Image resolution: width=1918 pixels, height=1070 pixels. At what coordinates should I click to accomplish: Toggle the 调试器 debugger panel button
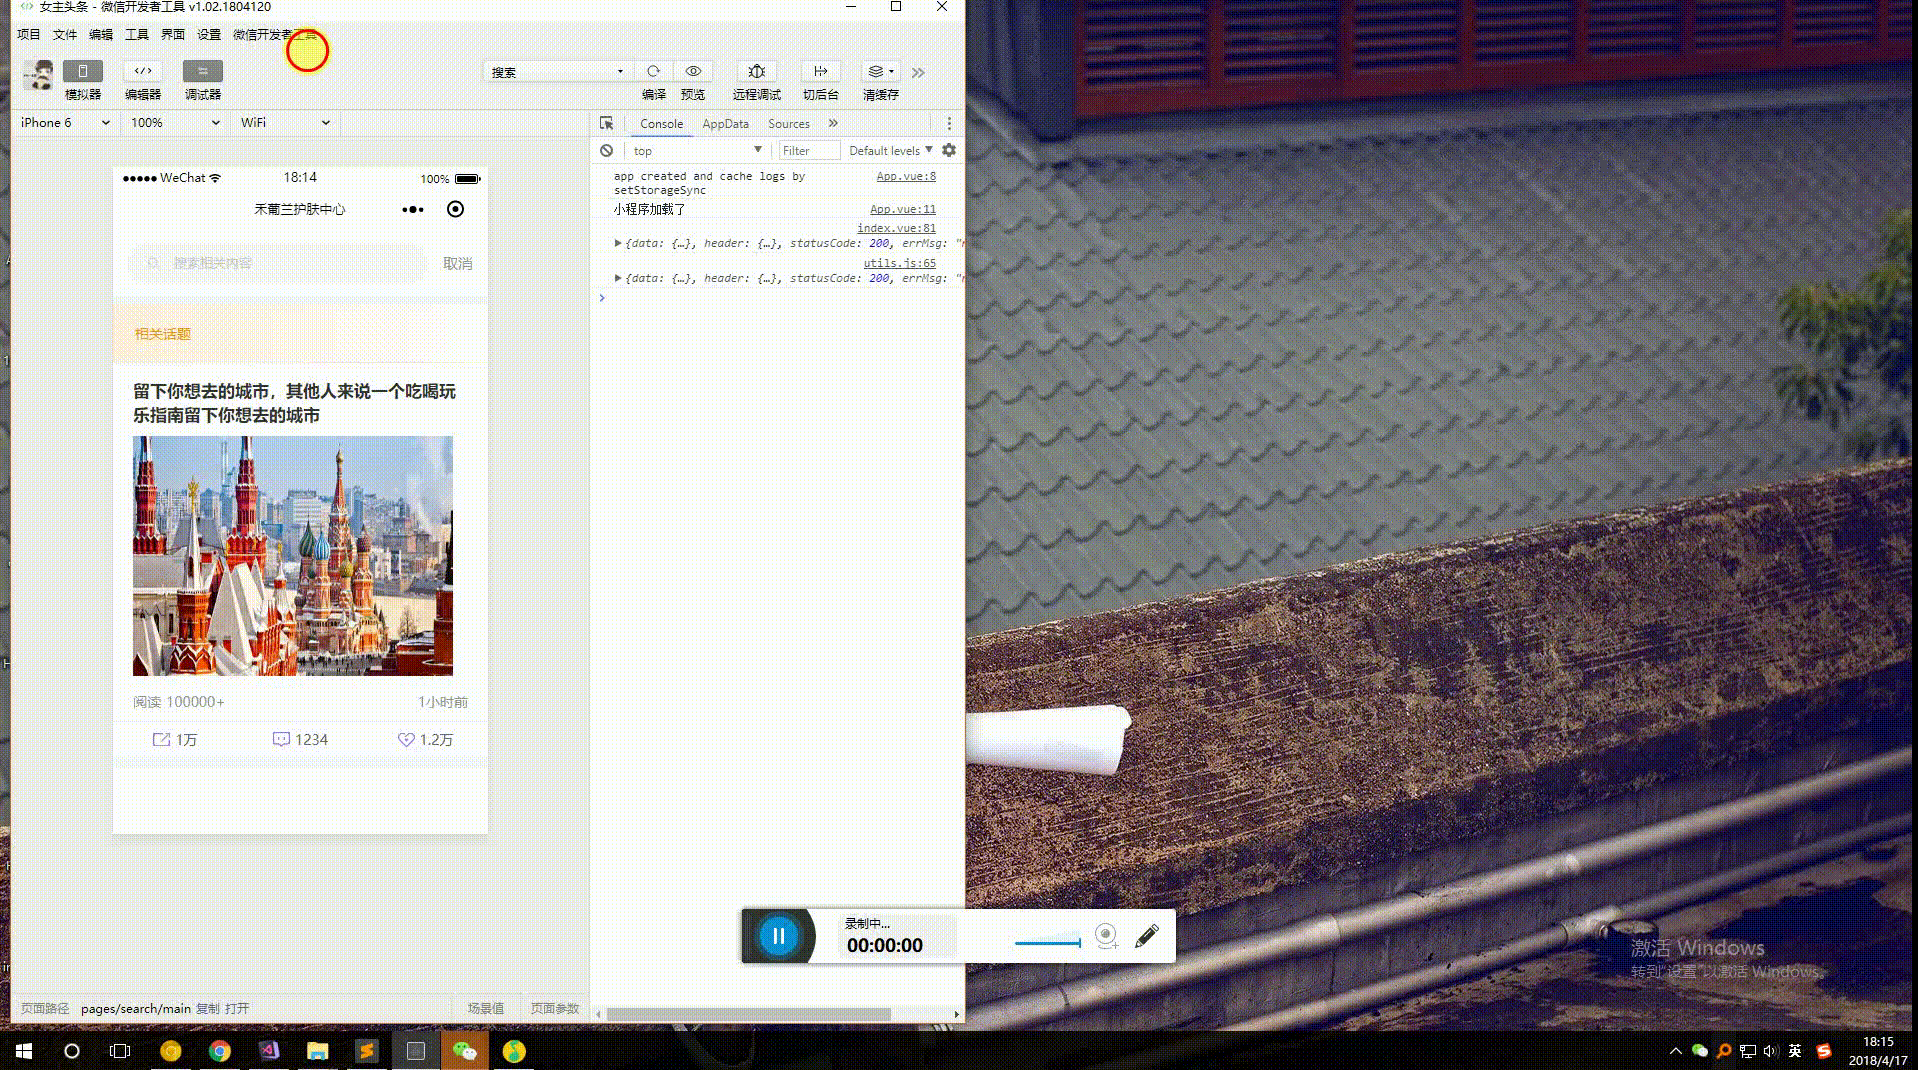click(x=203, y=71)
